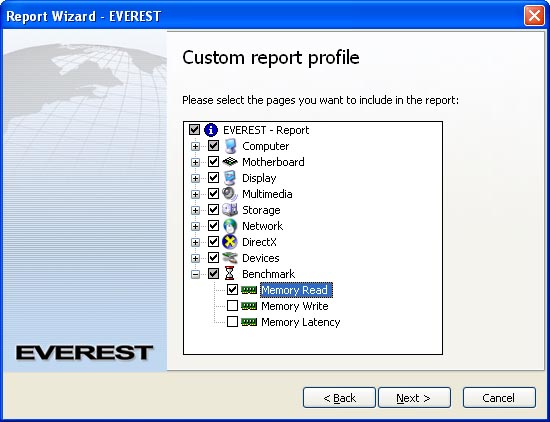Click the Memory Latency RAM module icon
The width and height of the screenshot is (550, 422).
coord(249,322)
